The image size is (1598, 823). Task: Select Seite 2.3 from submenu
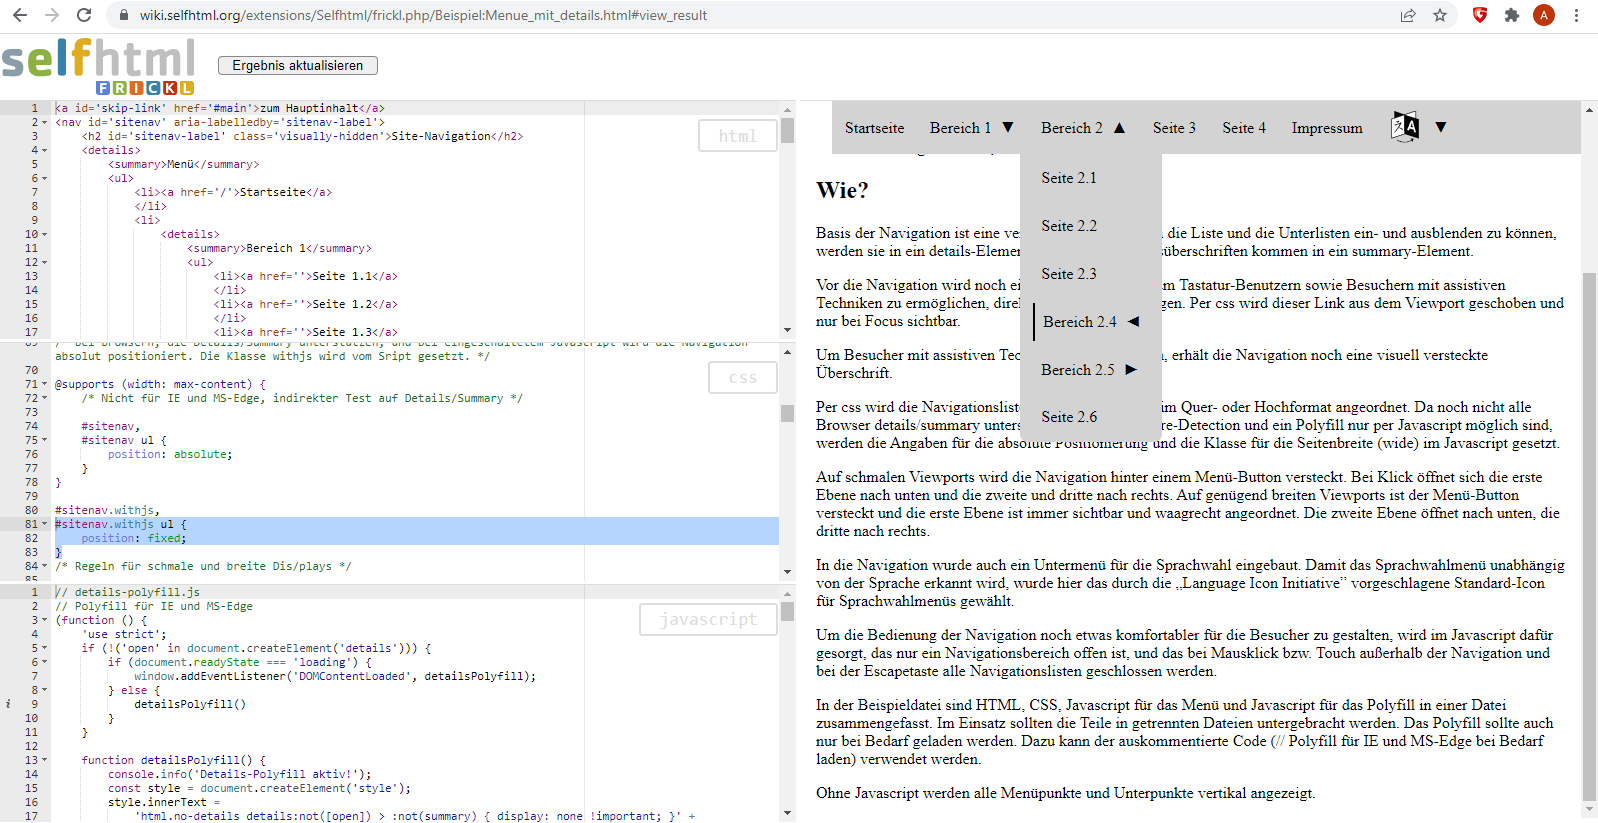[x=1069, y=274]
